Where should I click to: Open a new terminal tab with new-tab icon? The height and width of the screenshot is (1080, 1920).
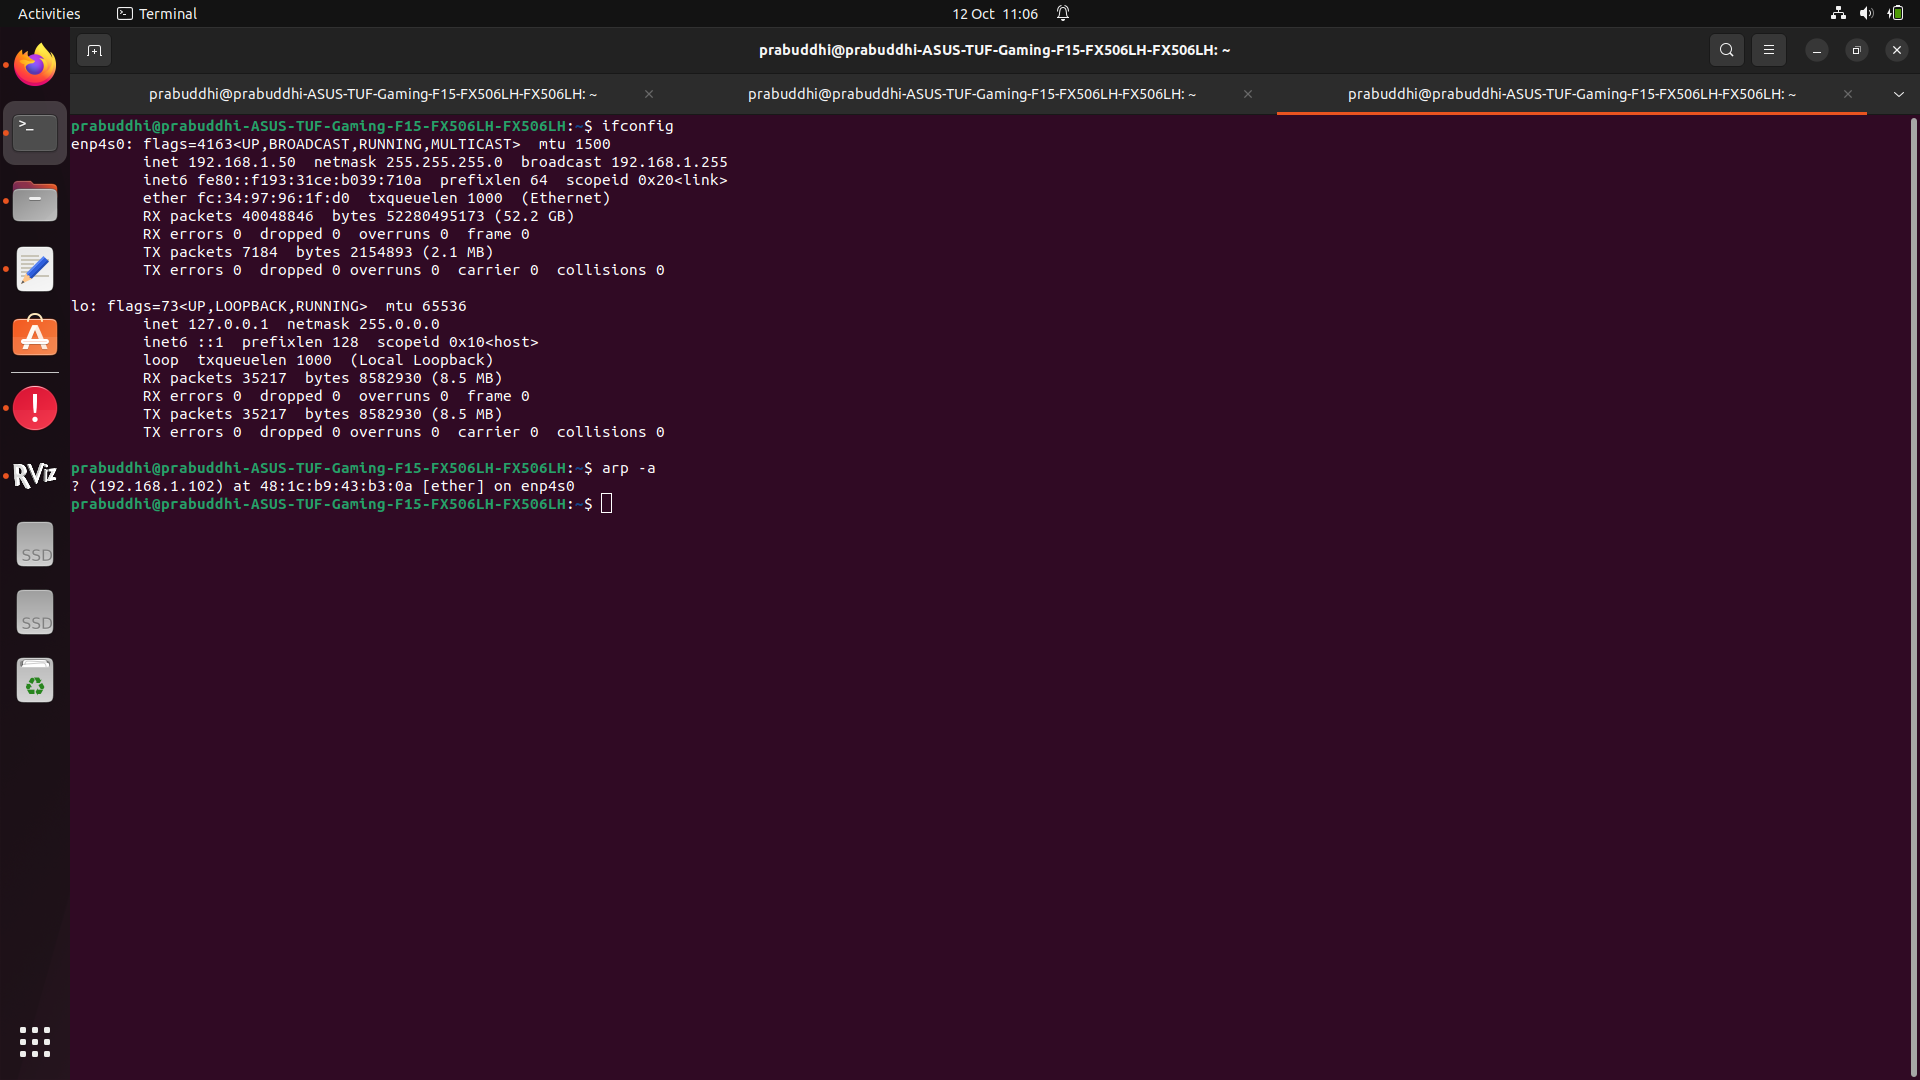[93, 49]
